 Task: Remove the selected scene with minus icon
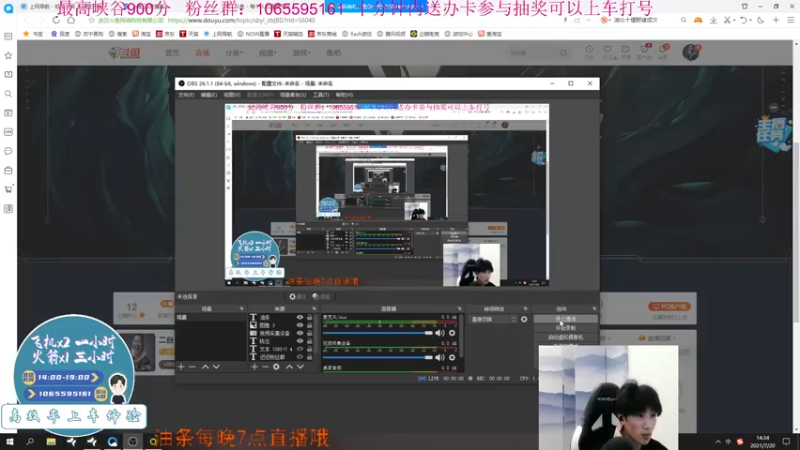[x=192, y=367]
